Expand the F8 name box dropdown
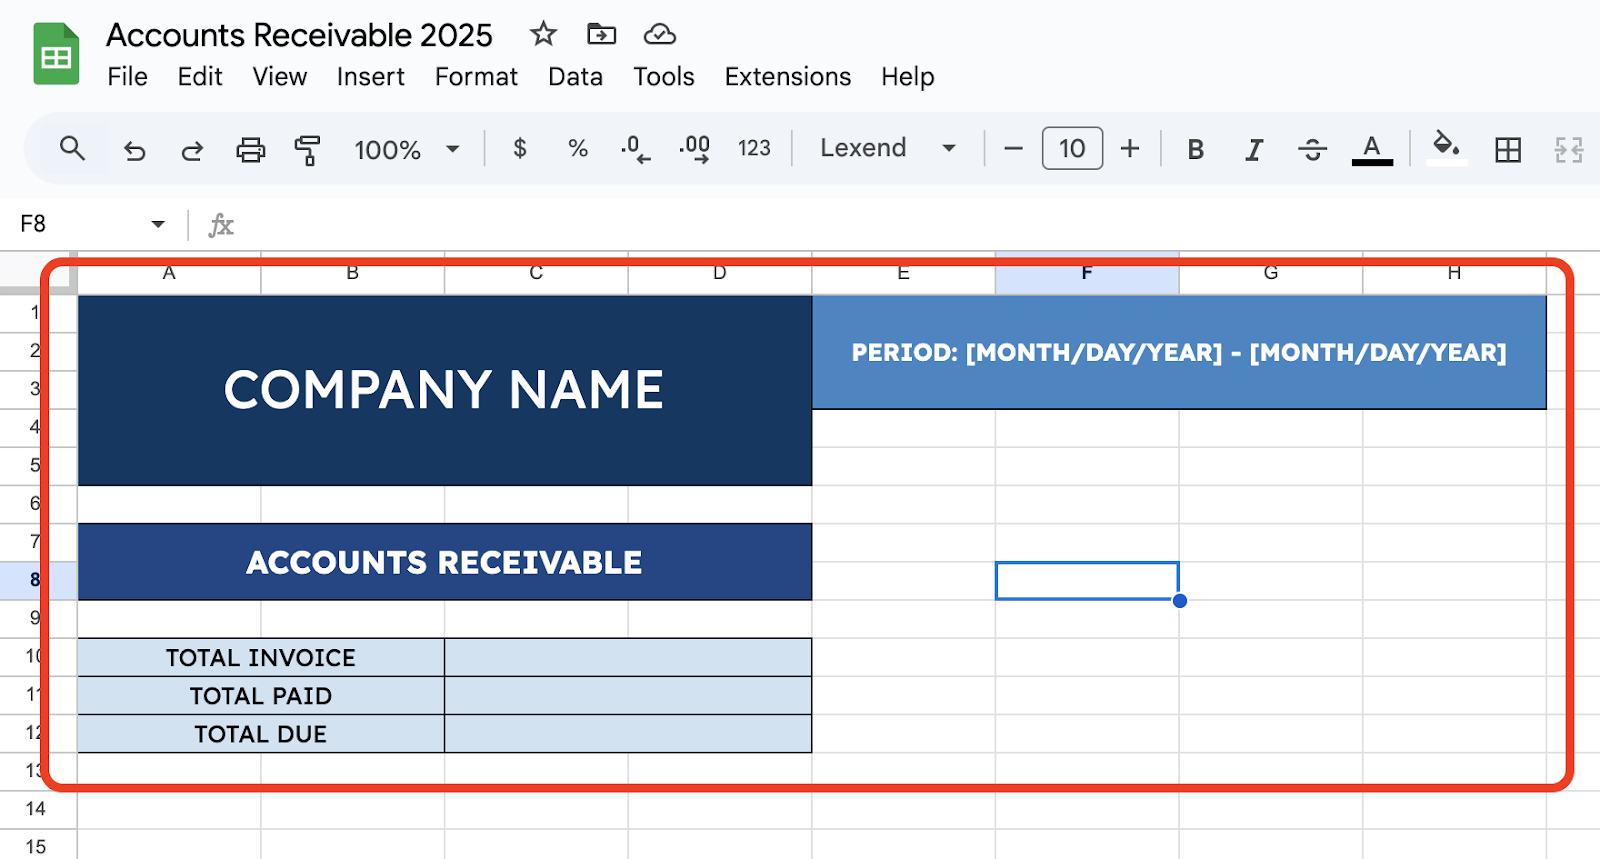This screenshot has width=1600, height=859. [158, 224]
